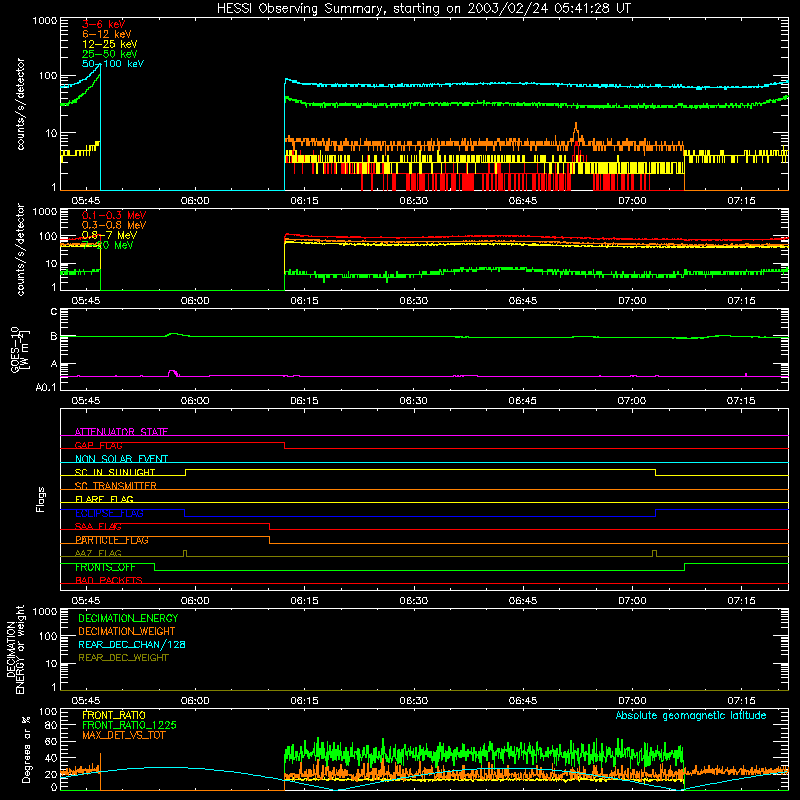Viewport: 800px width, 800px height.
Task: Click the yellow 0.8-7 MeV legend label
Action: 109,235
